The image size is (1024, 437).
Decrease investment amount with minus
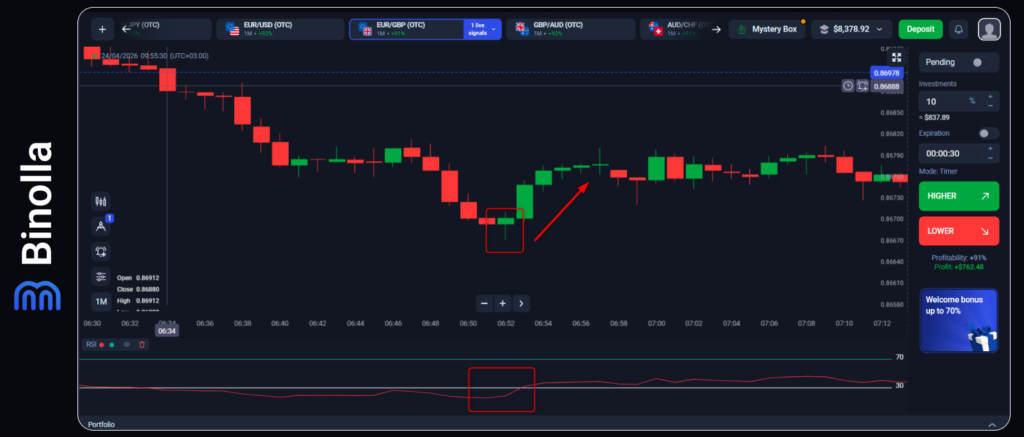(x=990, y=106)
